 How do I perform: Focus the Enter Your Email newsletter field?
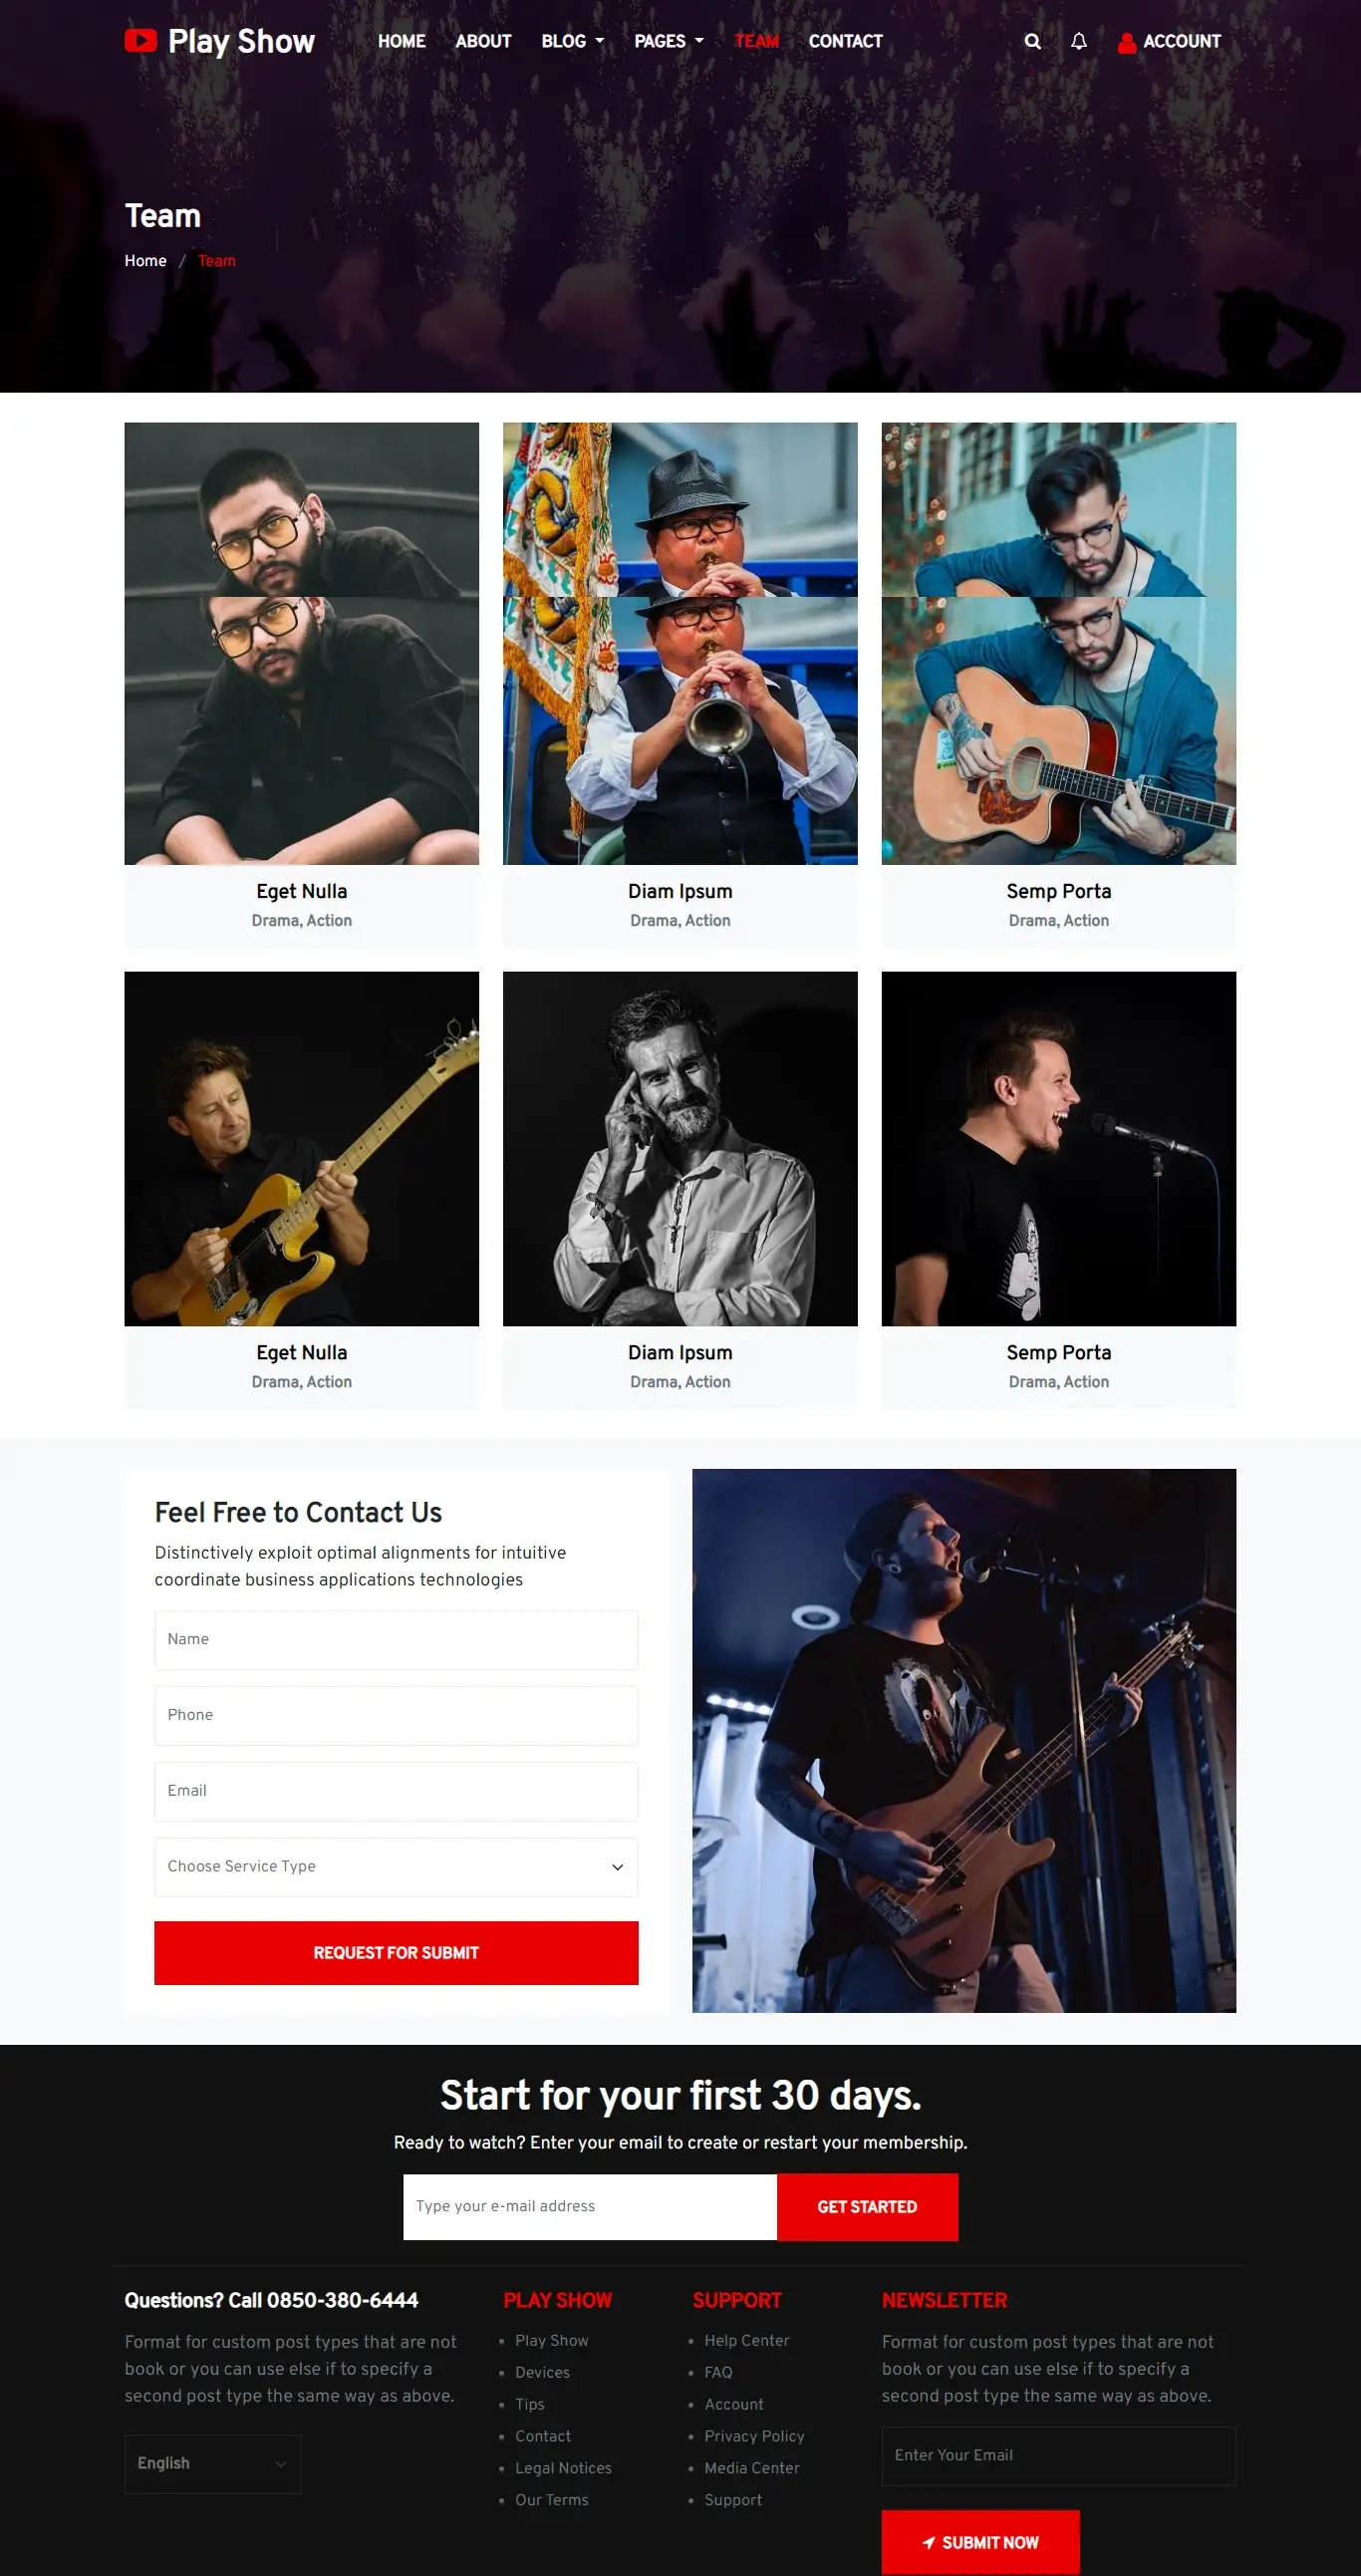coord(1058,2455)
